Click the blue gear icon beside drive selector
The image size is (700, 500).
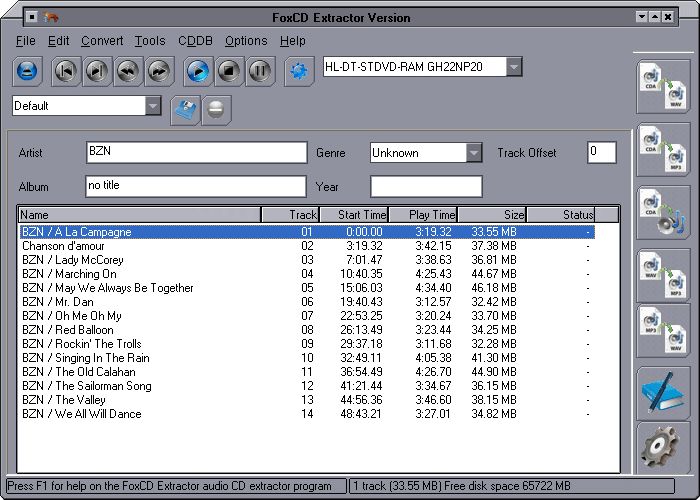point(299,71)
